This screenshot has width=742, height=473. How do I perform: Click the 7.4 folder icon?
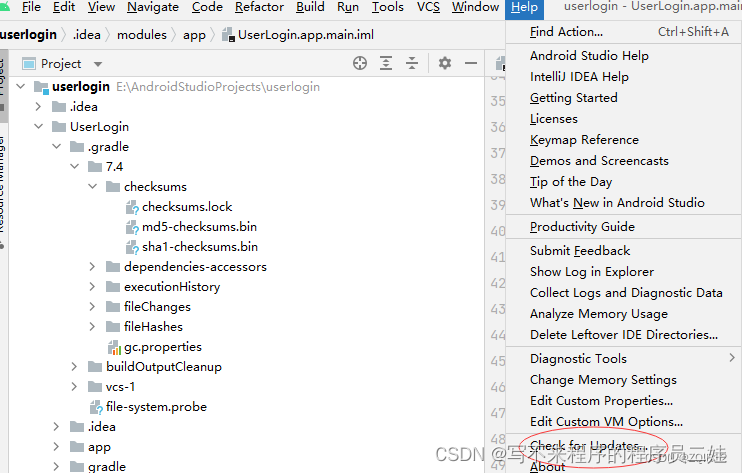[95, 167]
